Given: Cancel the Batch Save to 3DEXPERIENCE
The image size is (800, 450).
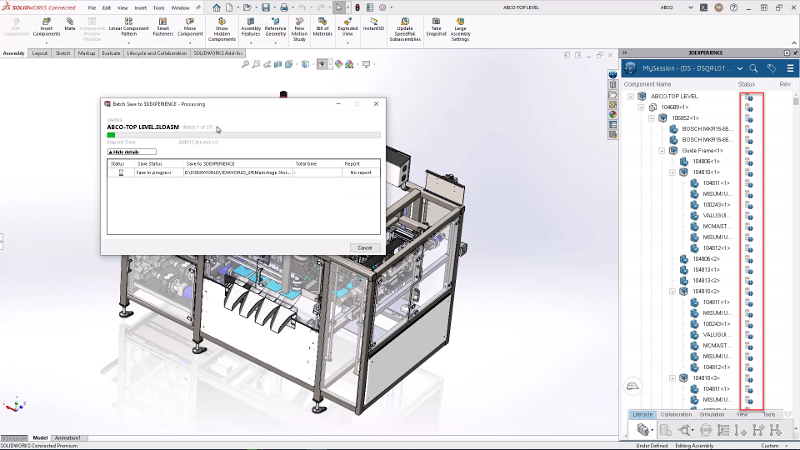Looking at the screenshot, I should pyautogui.click(x=365, y=248).
